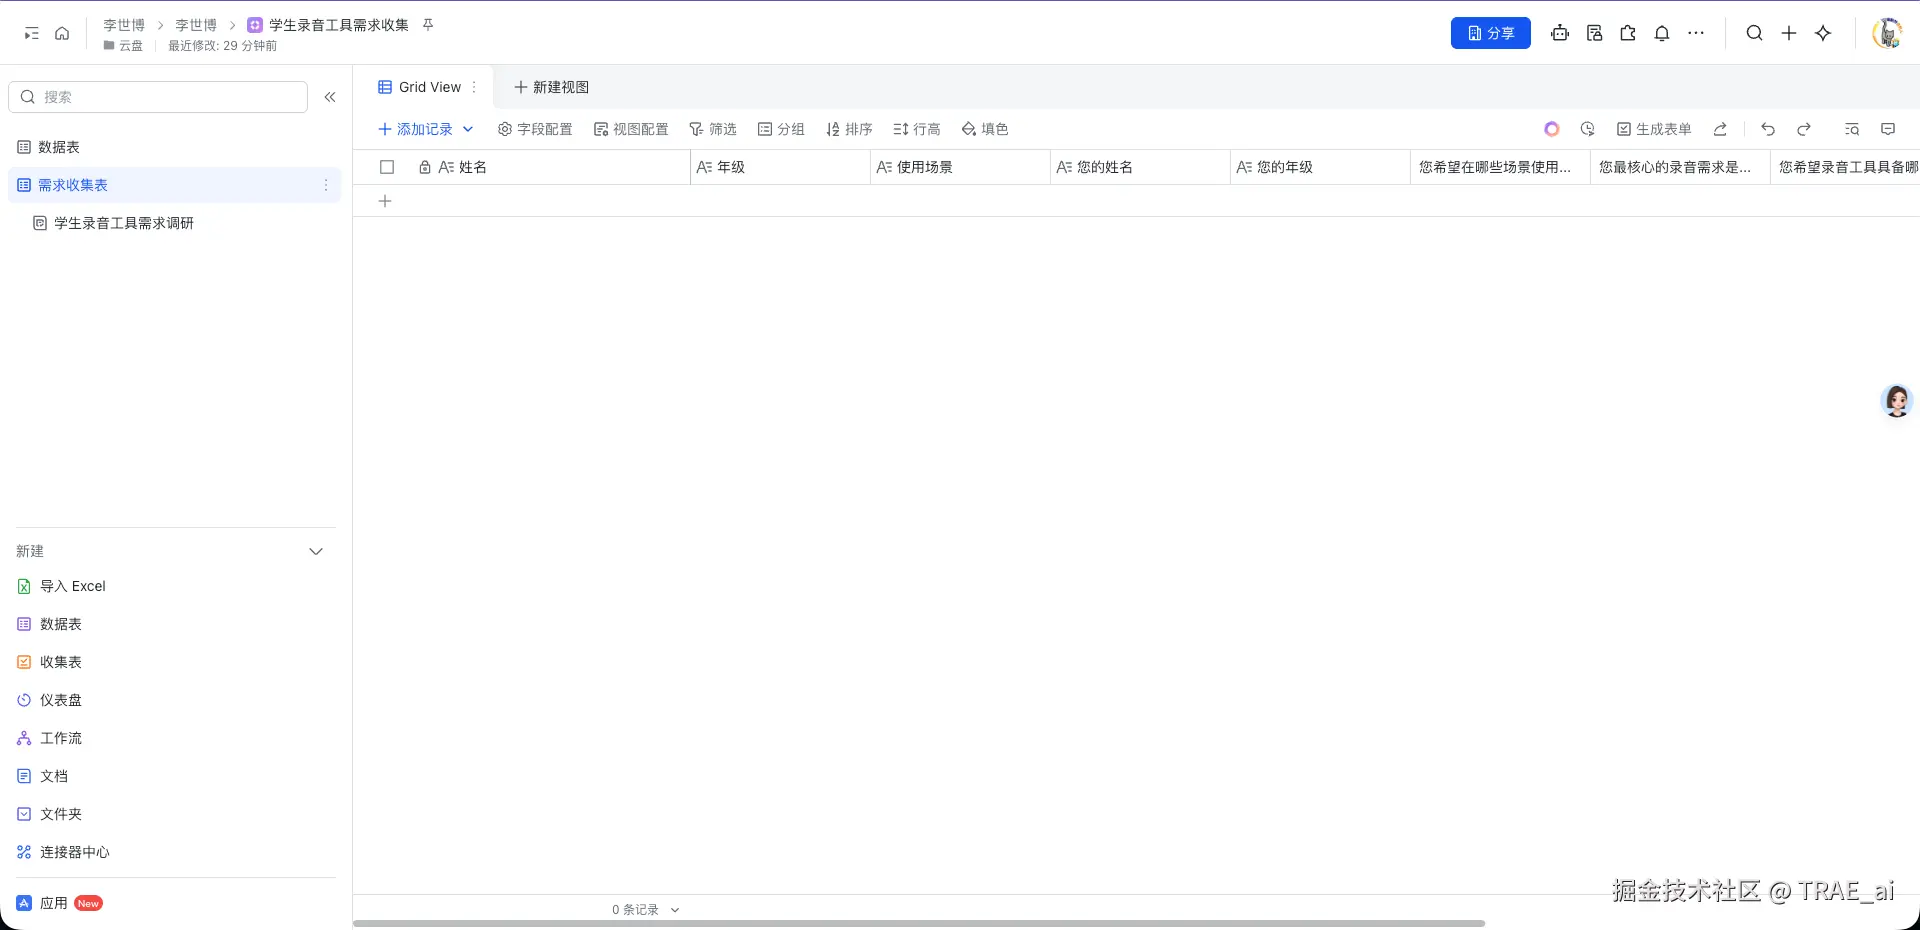Open the plugin puzzle-piece icon
1920x930 pixels.
(1628, 33)
